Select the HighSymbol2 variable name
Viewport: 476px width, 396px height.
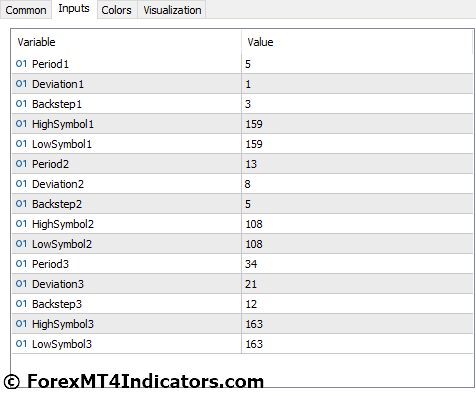point(63,224)
